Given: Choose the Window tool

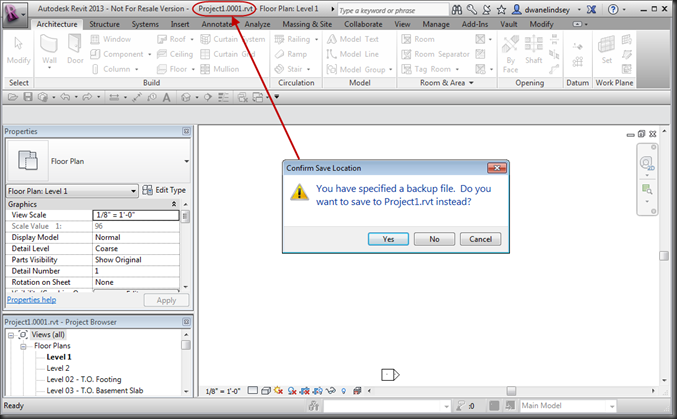Looking at the screenshot, I should pos(111,39).
